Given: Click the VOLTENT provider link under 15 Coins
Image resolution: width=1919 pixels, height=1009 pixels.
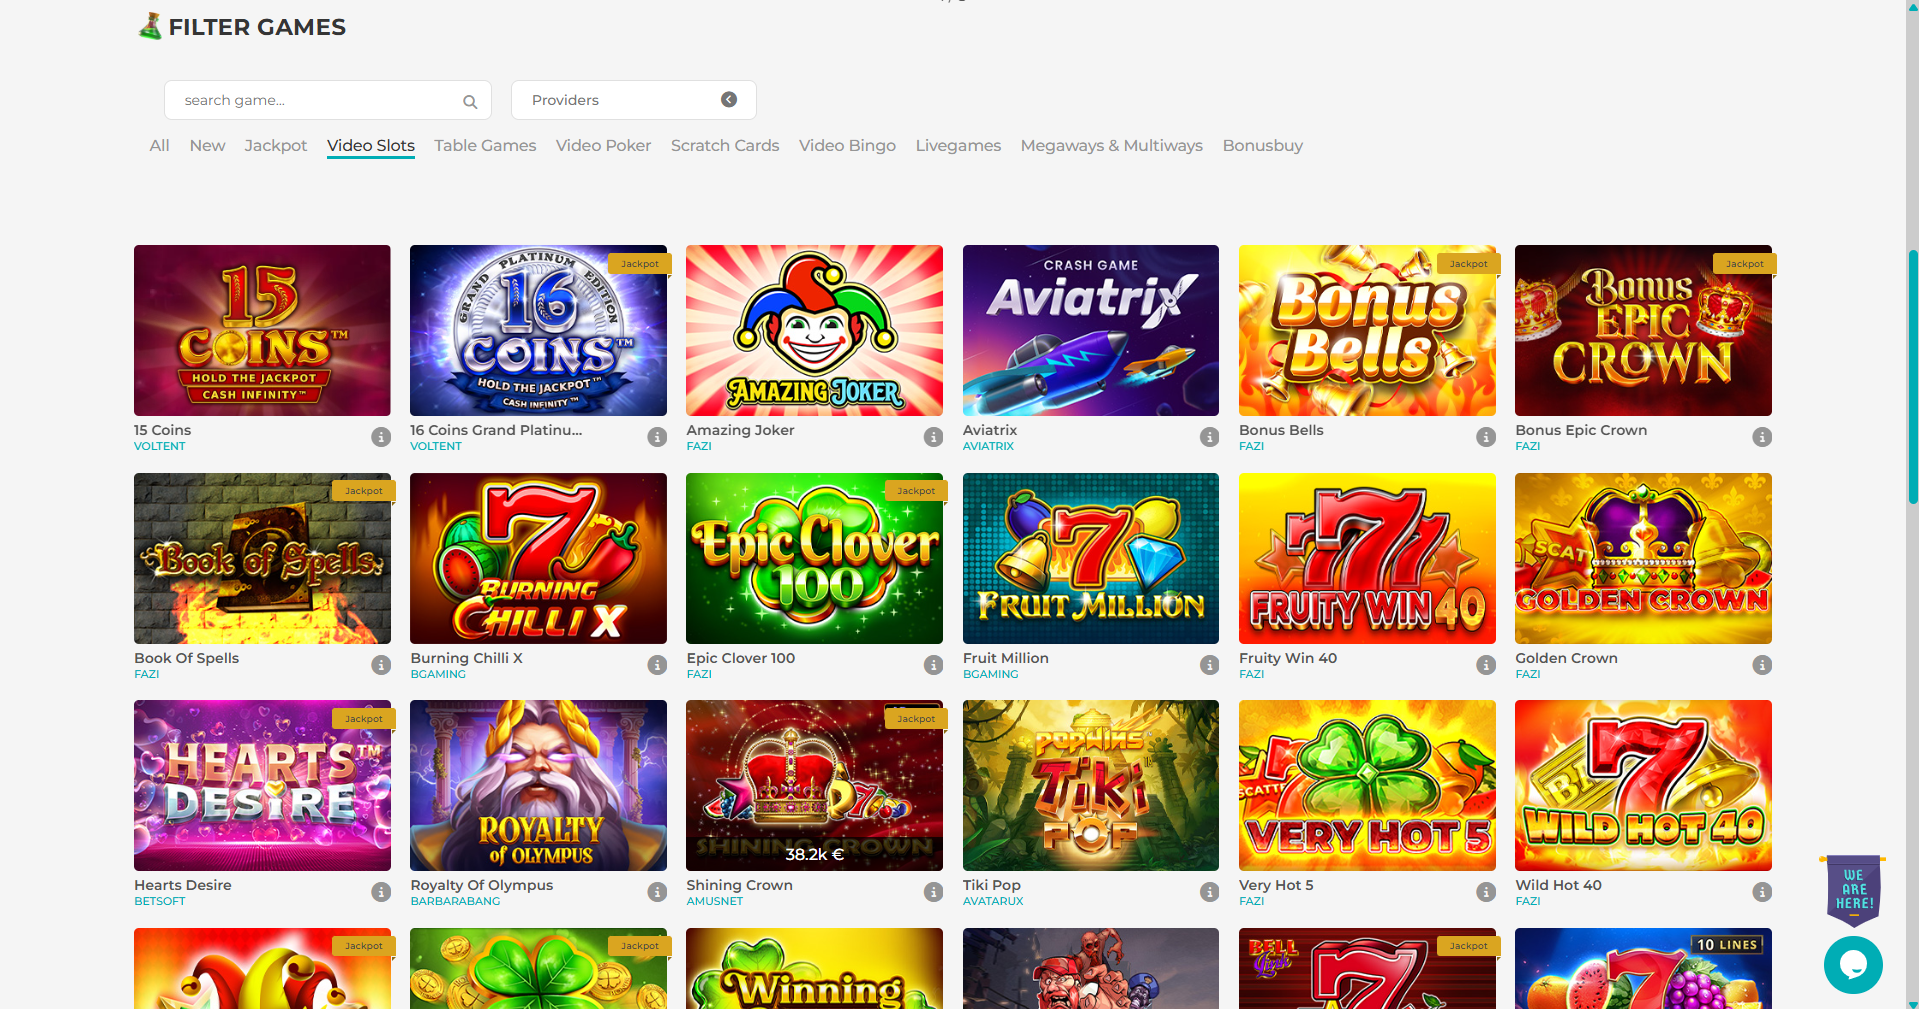Looking at the screenshot, I should [160, 447].
